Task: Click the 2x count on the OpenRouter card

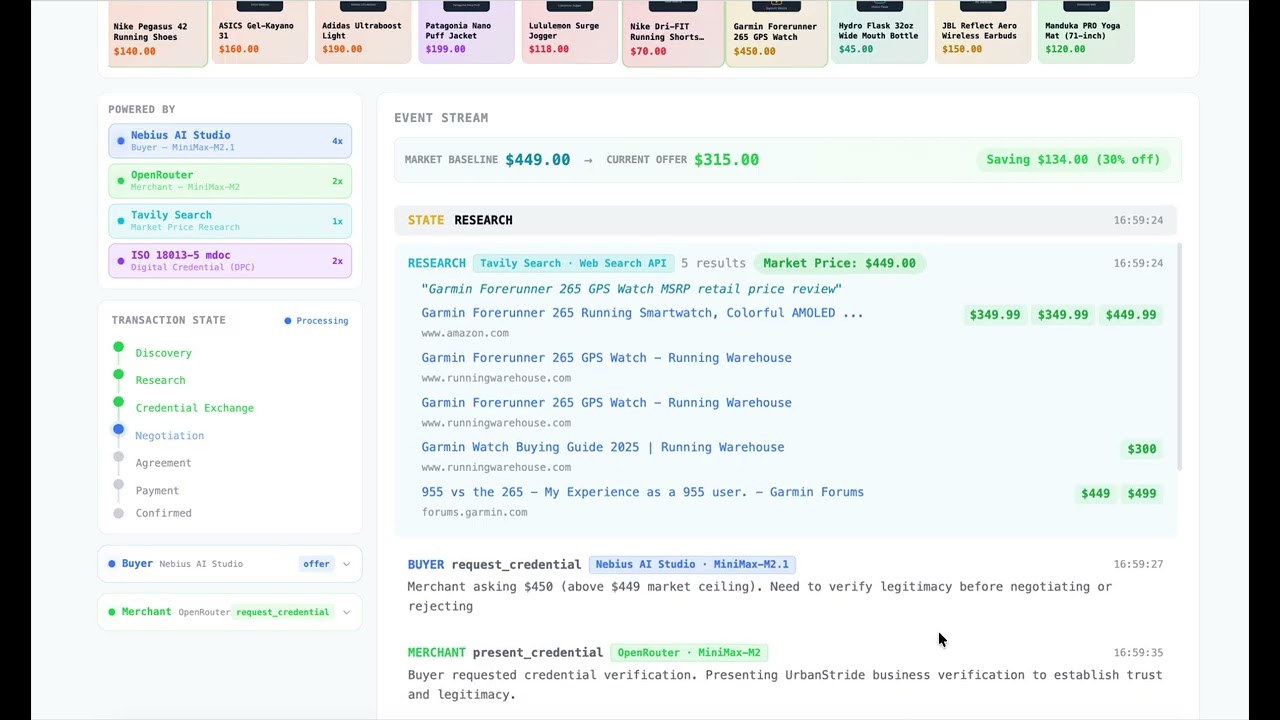Action: 337,181
